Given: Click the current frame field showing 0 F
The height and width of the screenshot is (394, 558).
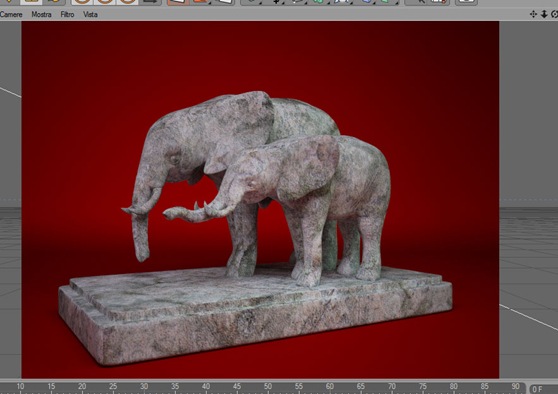Looking at the screenshot, I should point(543,389).
